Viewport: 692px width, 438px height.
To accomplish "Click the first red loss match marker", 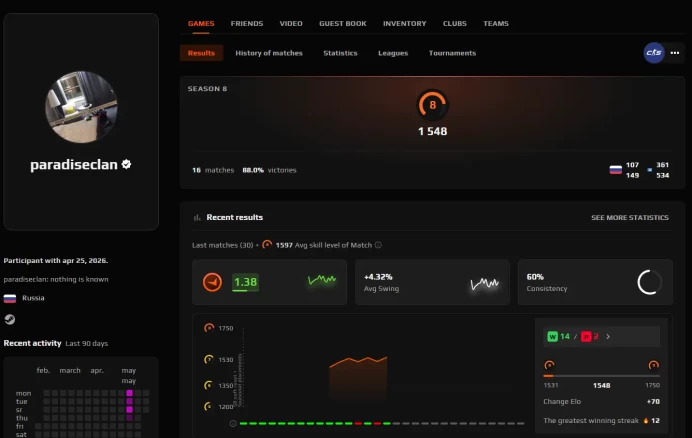I will pos(358,423).
